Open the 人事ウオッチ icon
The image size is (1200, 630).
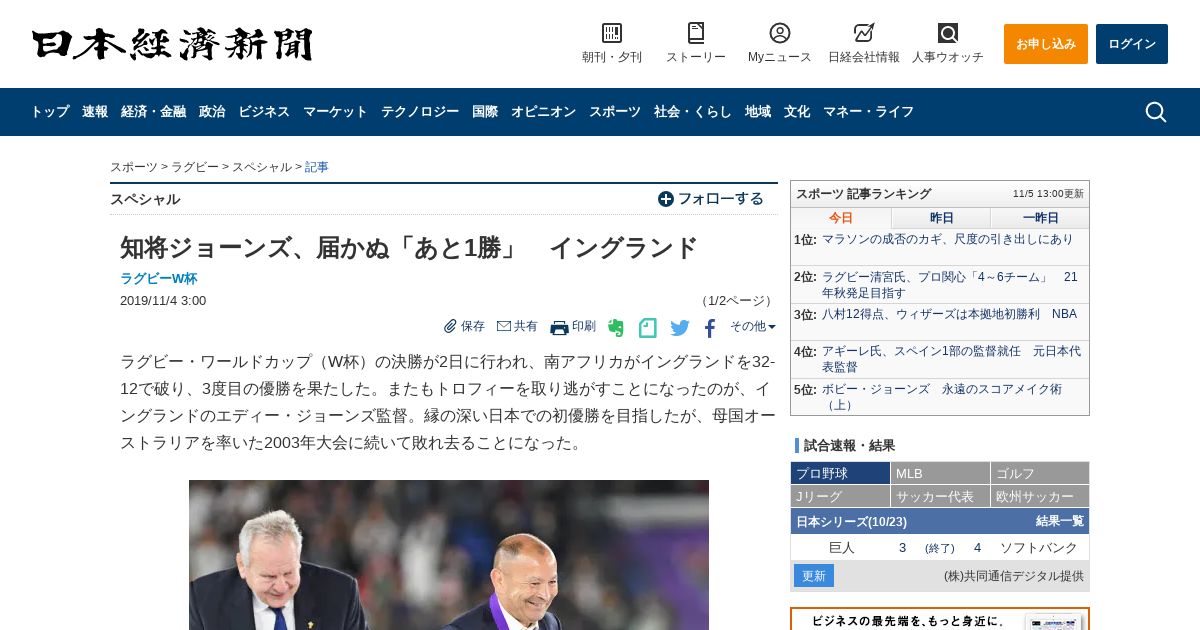point(948,33)
